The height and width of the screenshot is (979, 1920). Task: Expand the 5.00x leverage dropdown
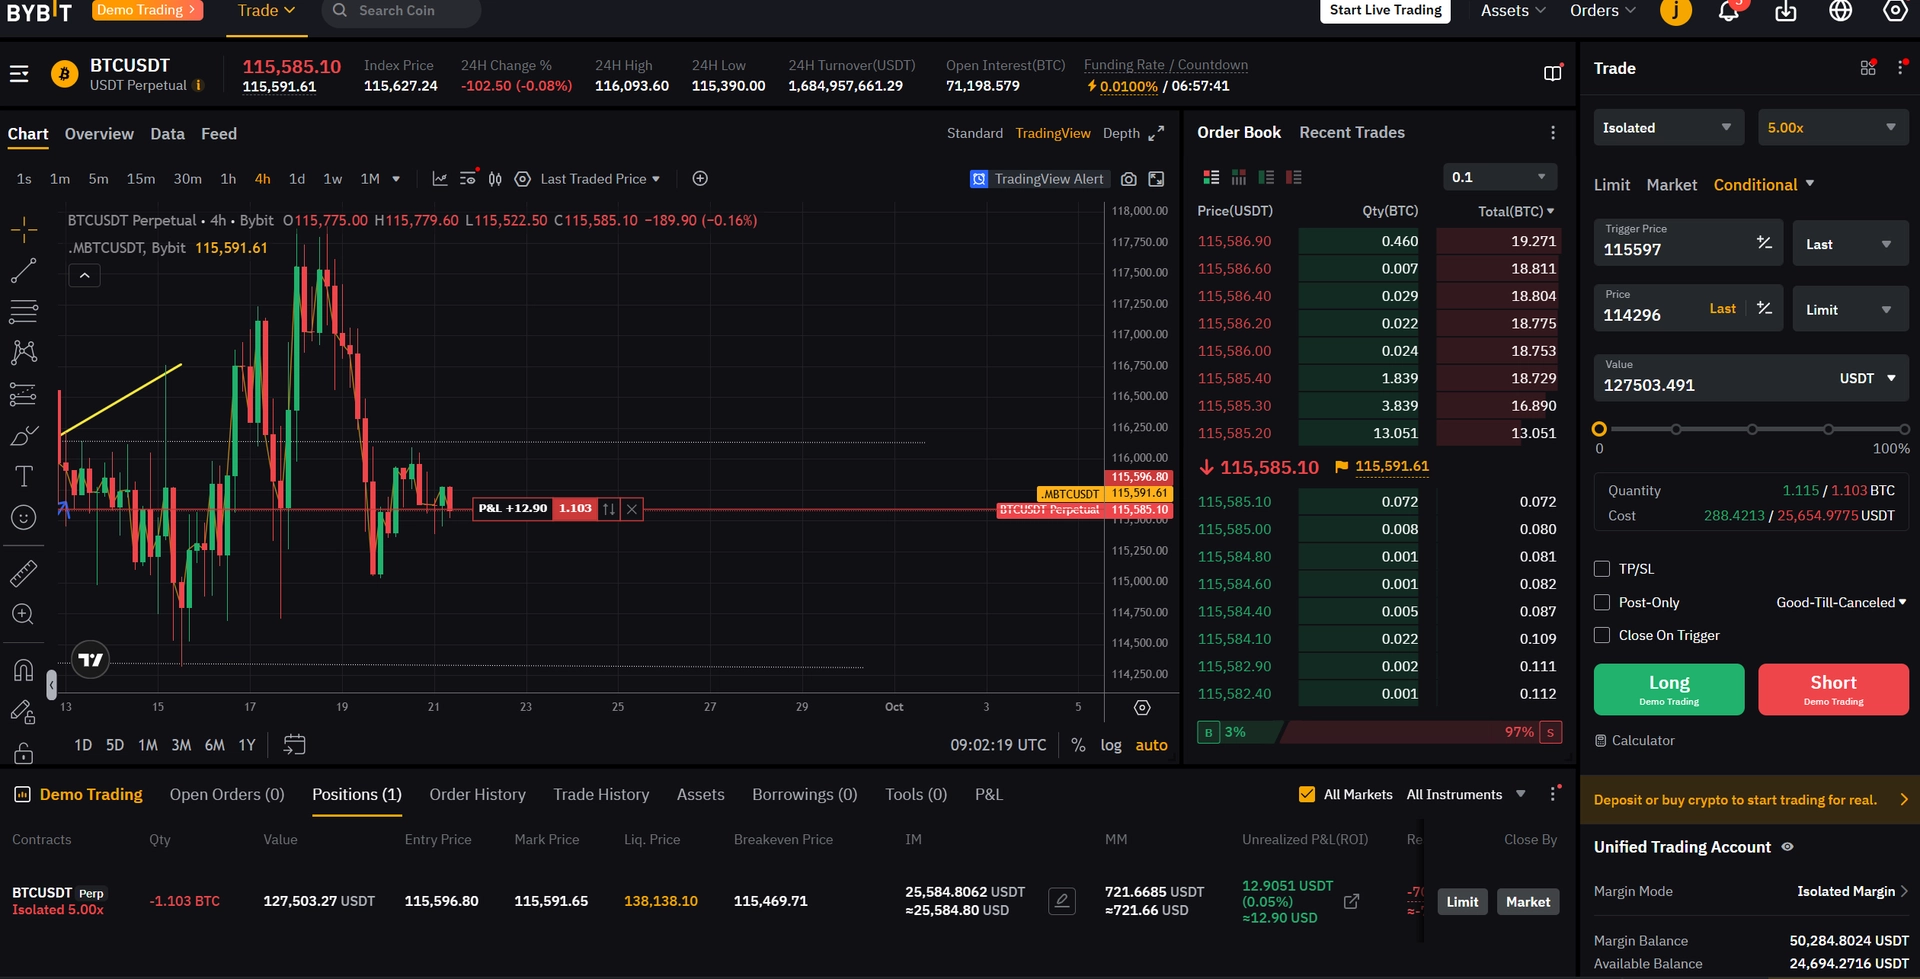(1832, 128)
